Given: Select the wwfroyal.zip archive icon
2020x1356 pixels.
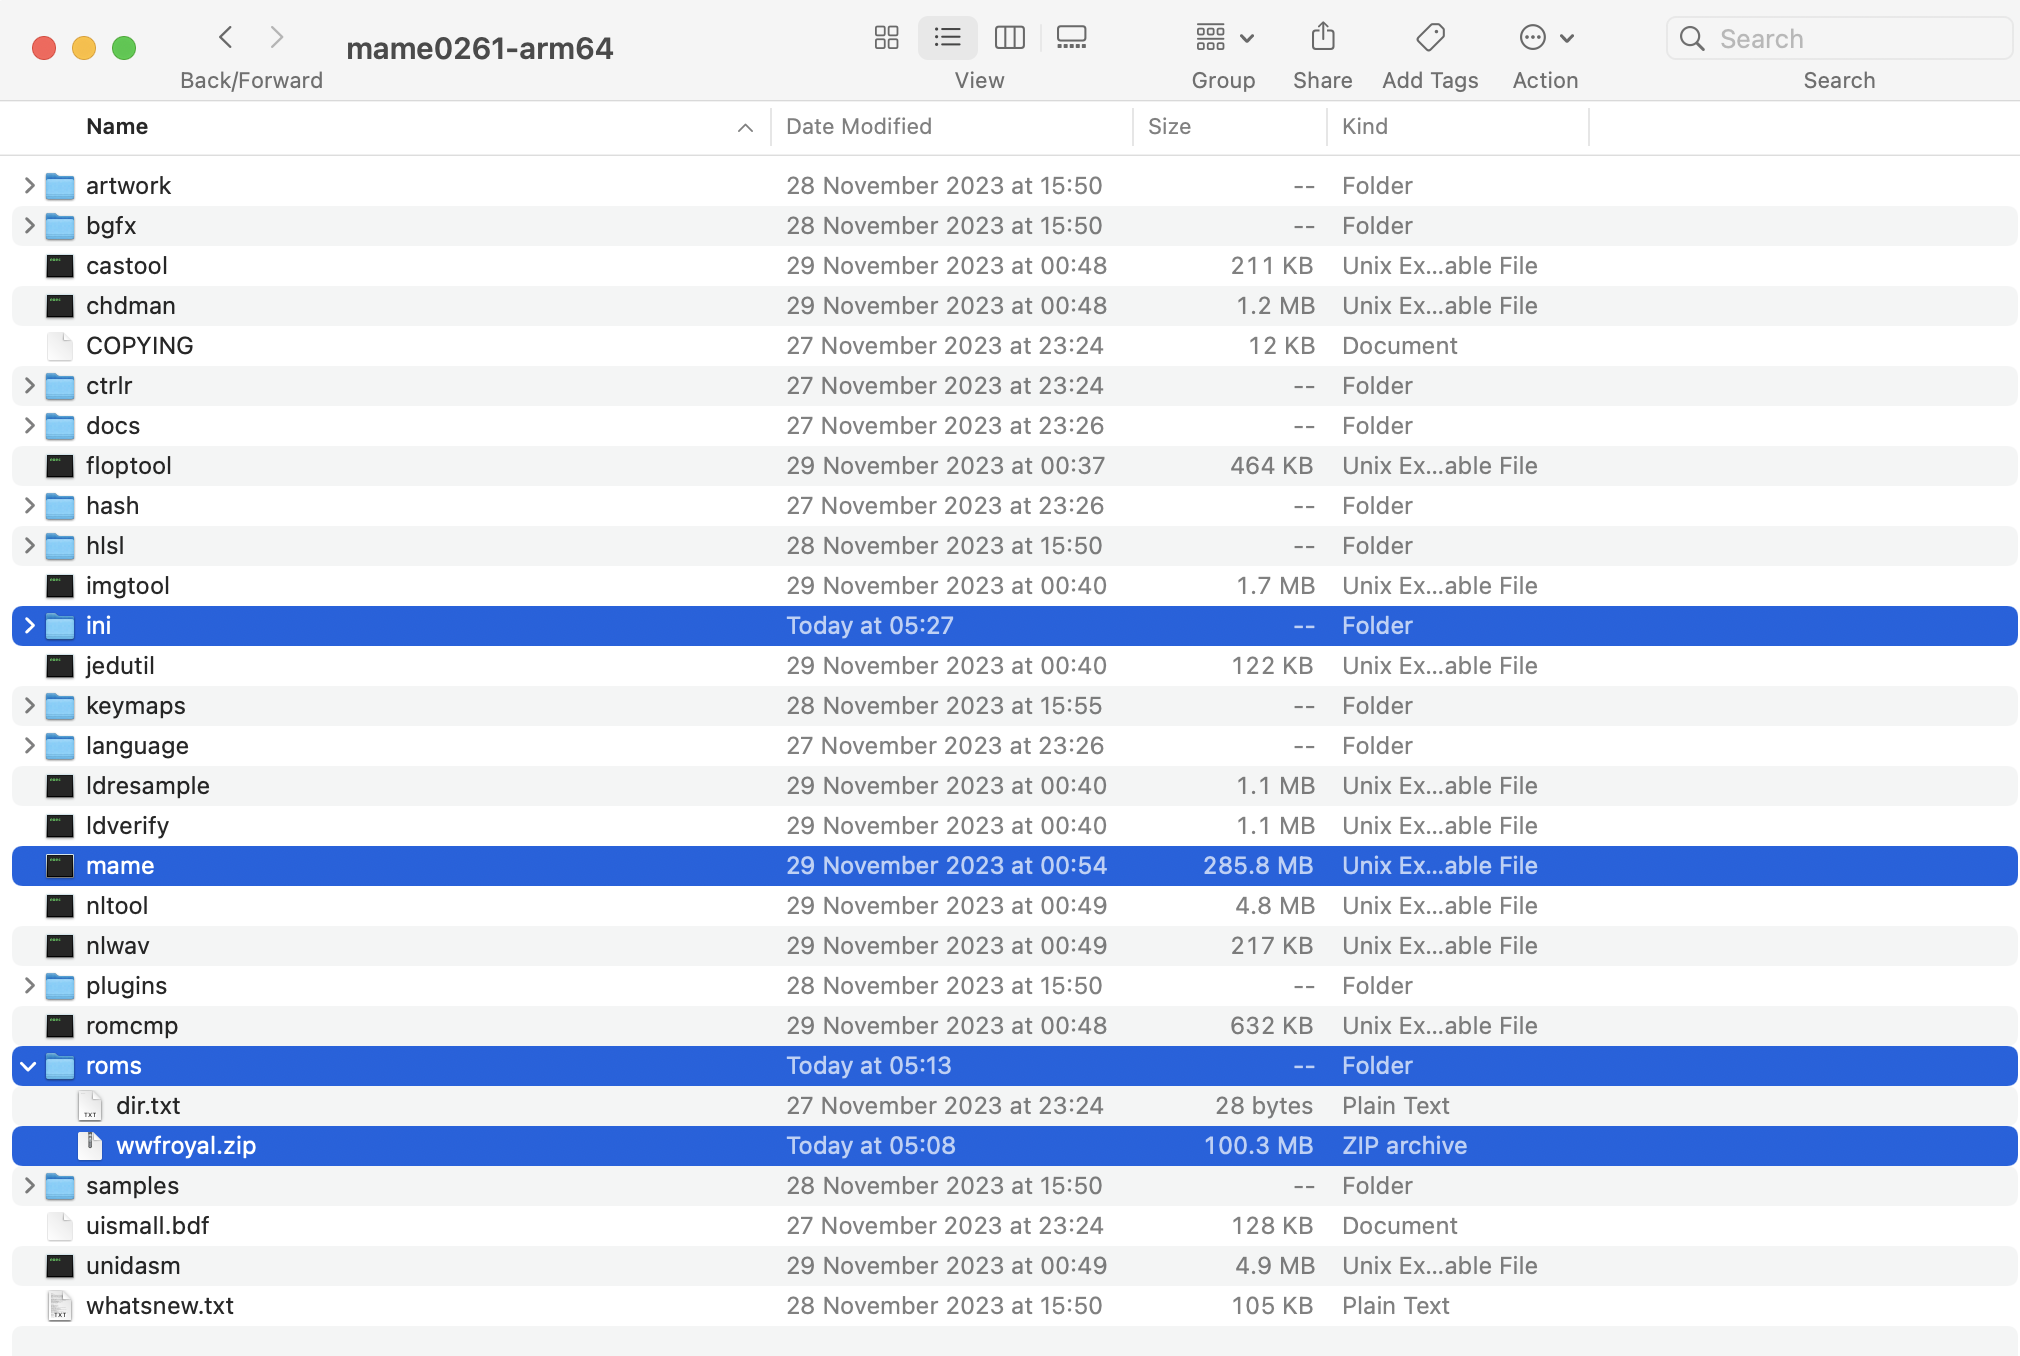Looking at the screenshot, I should (90, 1146).
